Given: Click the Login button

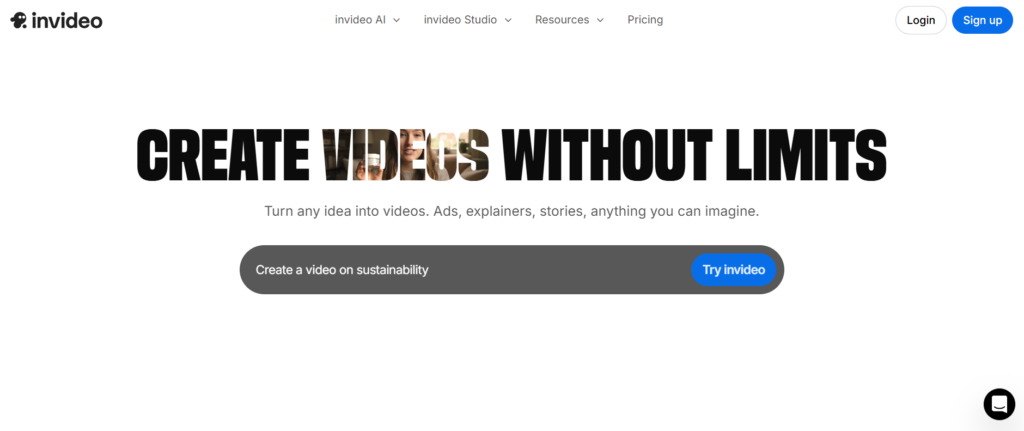Looking at the screenshot, I should click(921, 20).
